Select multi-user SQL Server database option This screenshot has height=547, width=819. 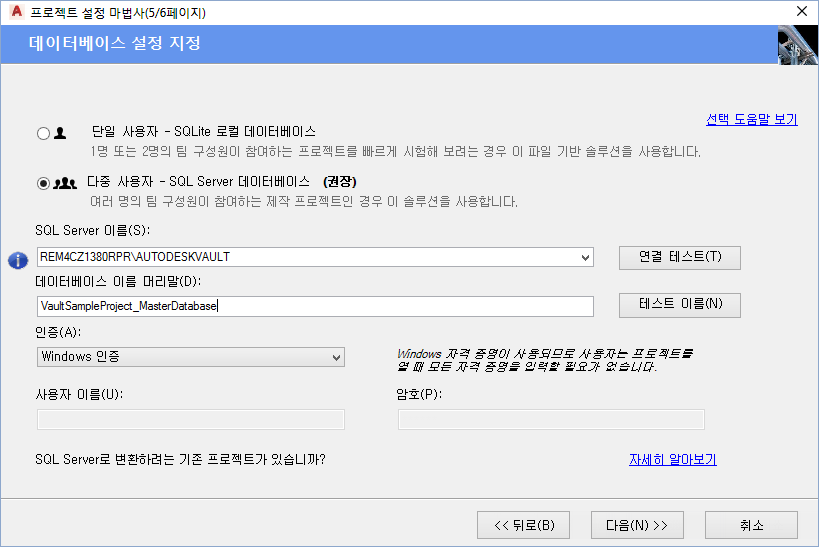point(43,183)
